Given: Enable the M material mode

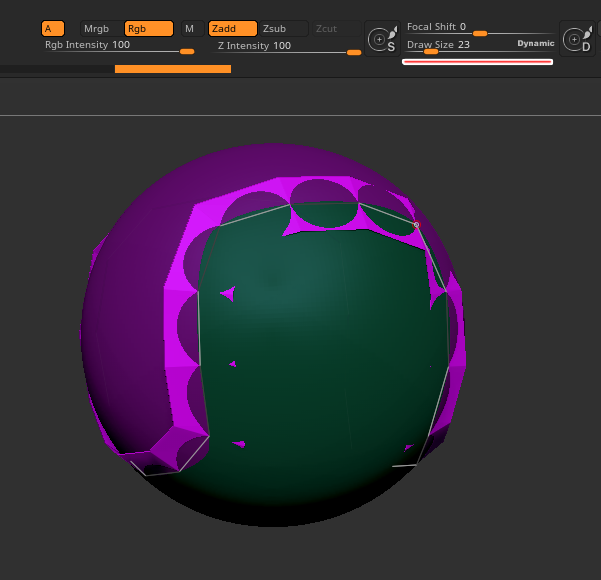Looking at the screenshot, I should [189, 29].
